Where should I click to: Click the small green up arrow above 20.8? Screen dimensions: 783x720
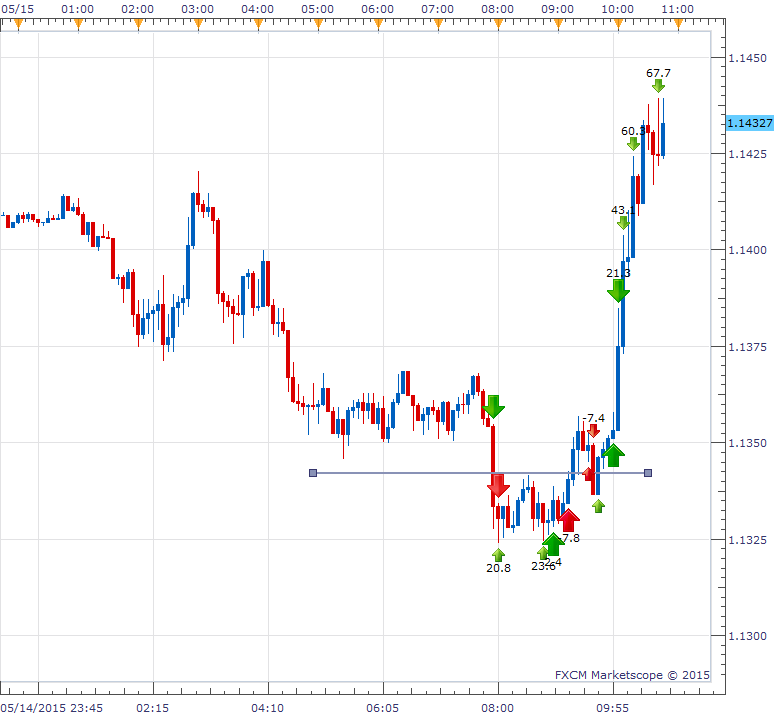[x=498, y=555]
